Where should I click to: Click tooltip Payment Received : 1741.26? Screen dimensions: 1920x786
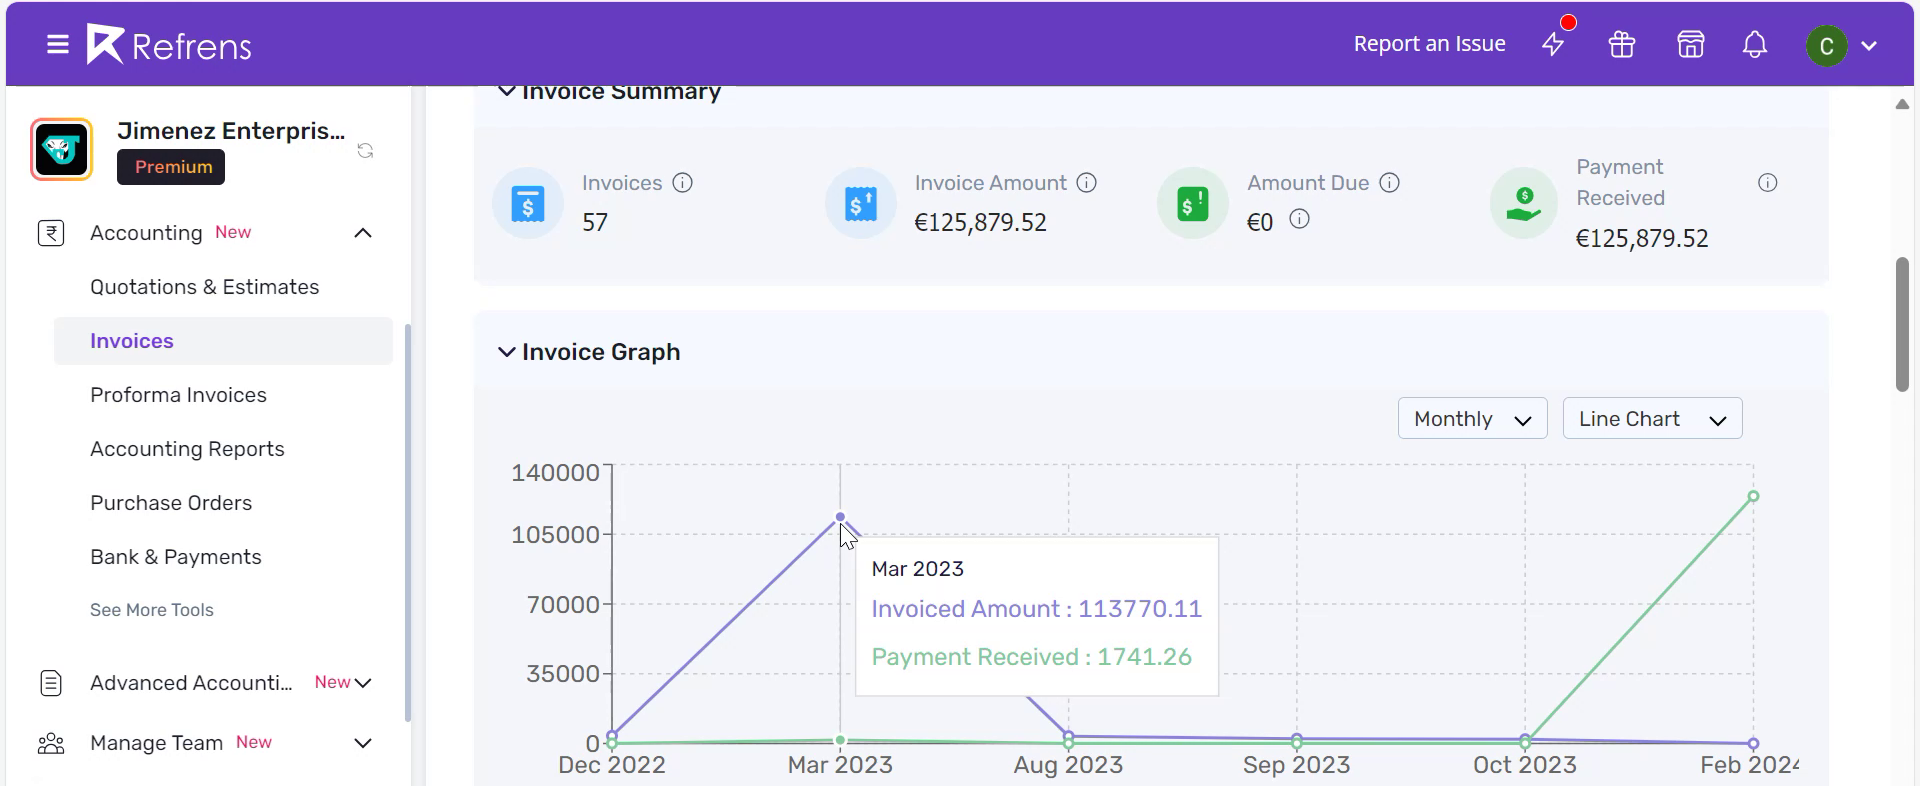[x=1032, y=657]
